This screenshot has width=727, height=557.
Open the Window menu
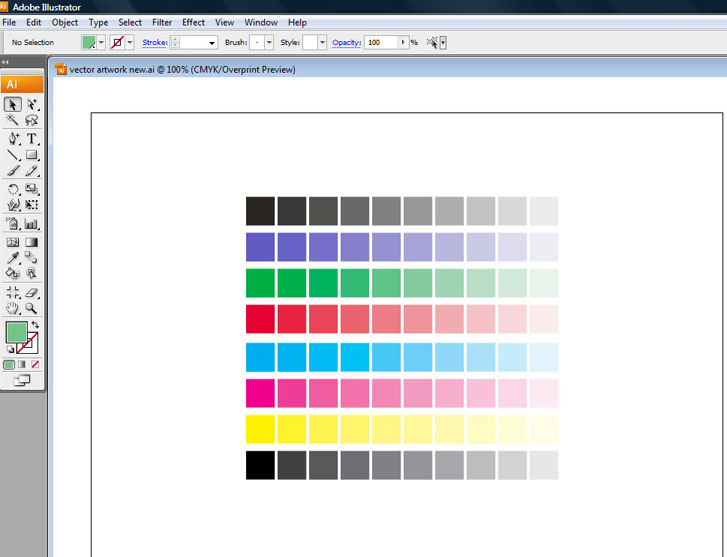[261, 22]
